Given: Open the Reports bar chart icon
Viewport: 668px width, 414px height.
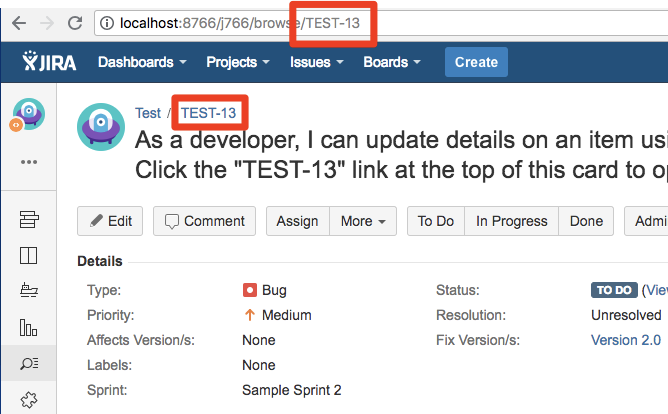Looking at the screenshot, I should [29, 328].
